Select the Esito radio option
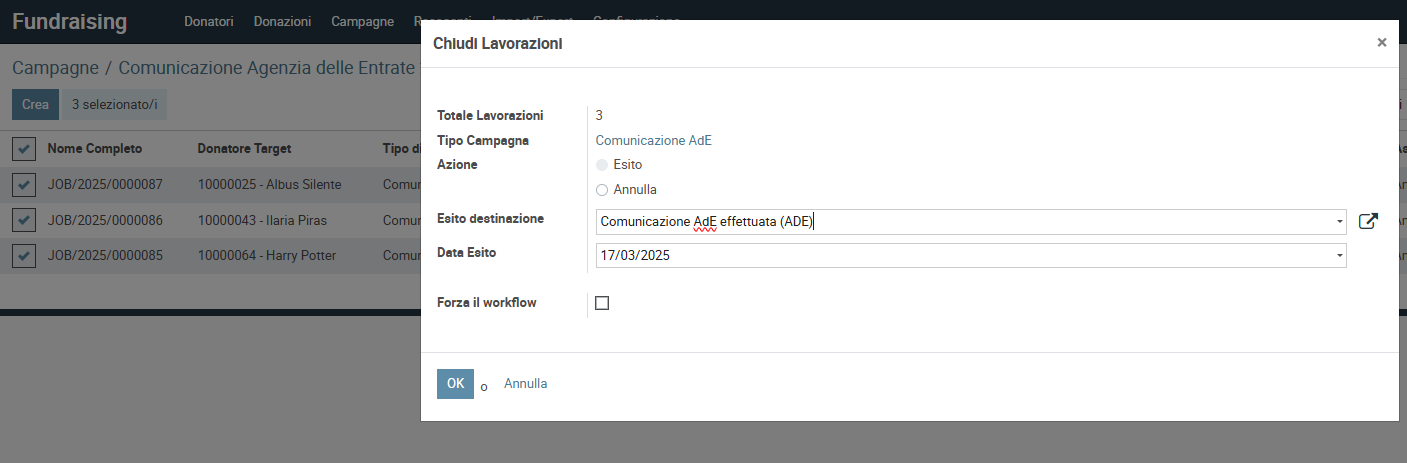The height and width of the screenshot is (463, 1407). 602,164
